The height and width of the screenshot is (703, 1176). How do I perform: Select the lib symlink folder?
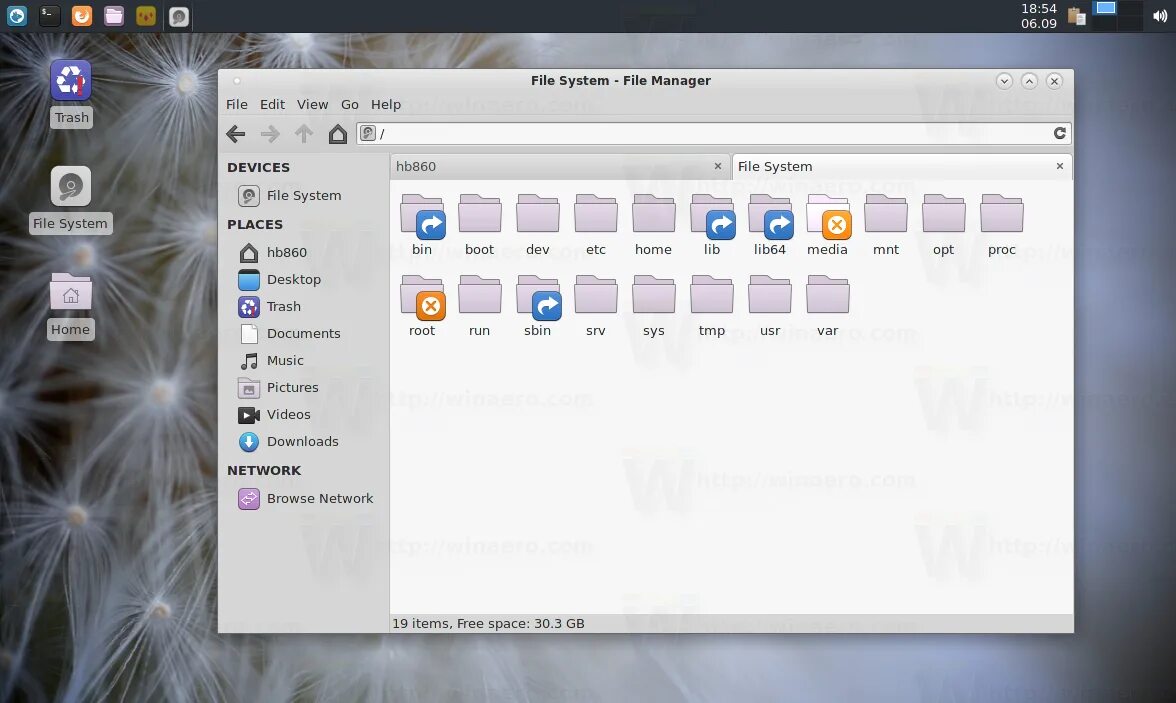712,216
